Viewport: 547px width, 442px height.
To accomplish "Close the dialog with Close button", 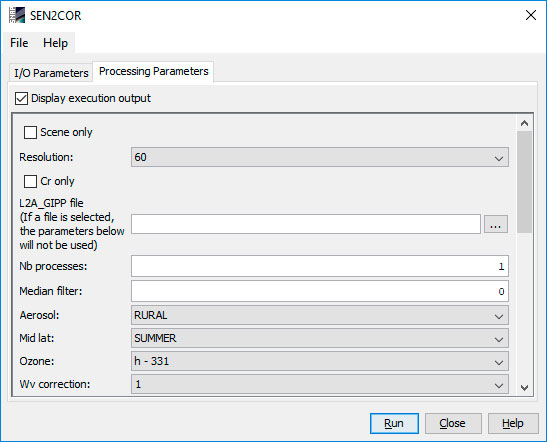I will coord(453,424).
